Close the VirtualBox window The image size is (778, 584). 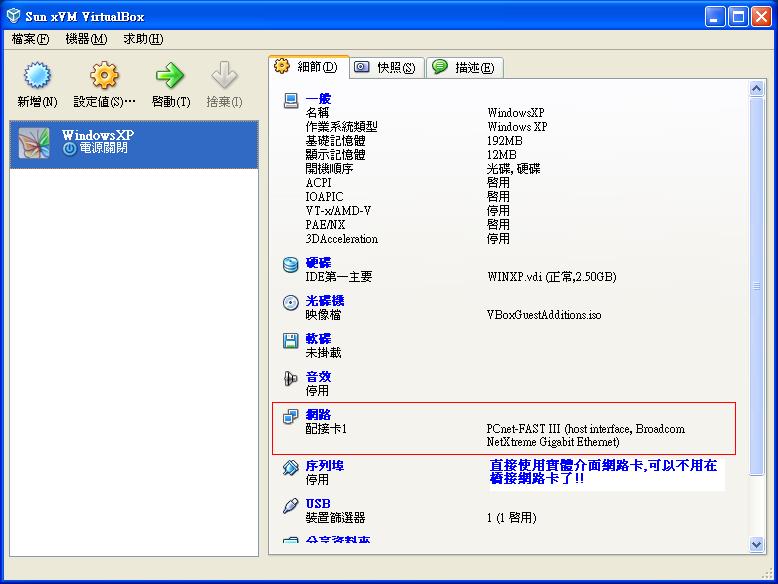[x=761, y=16]
